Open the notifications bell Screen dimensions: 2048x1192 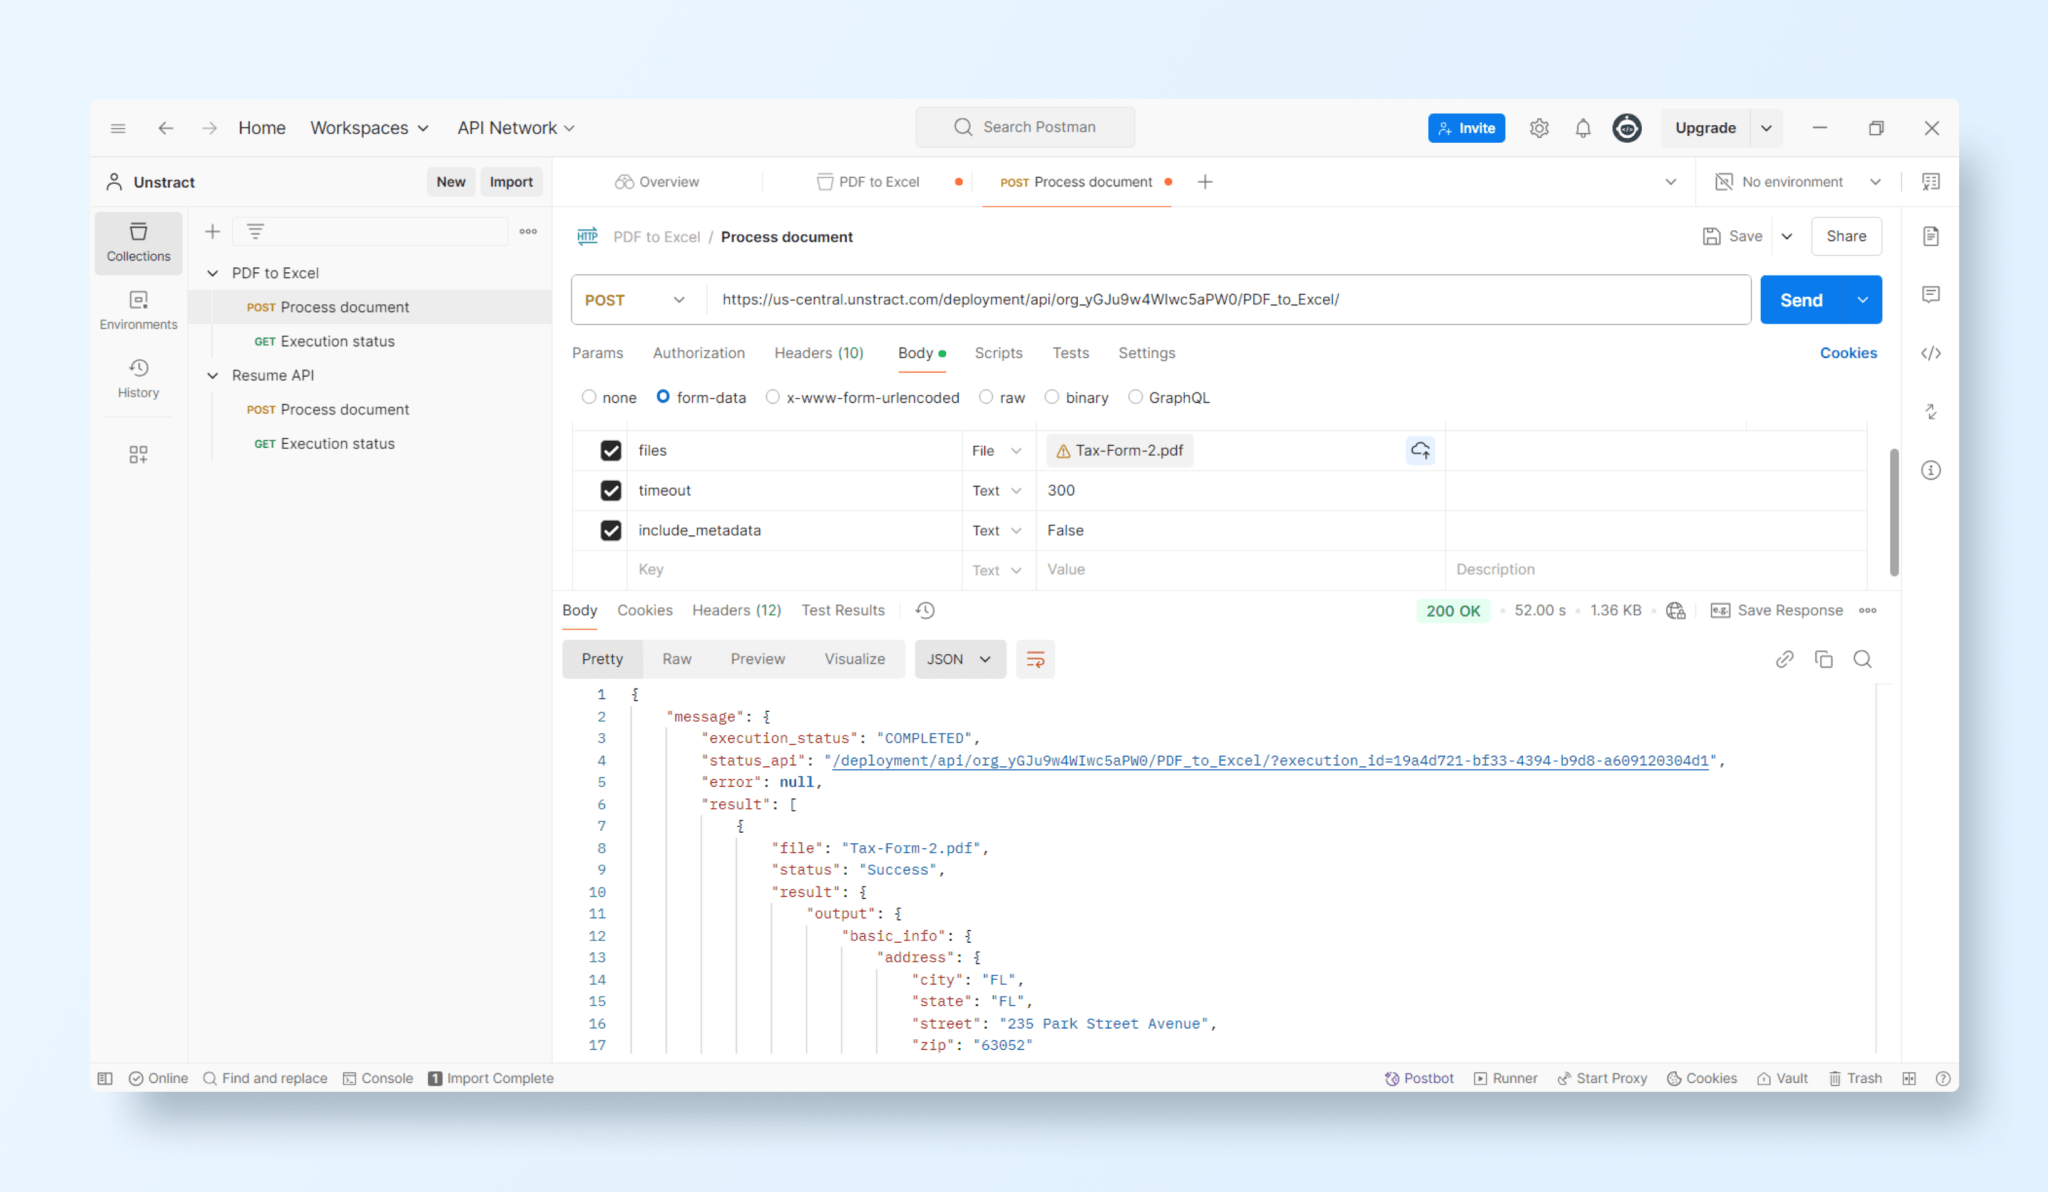pos(1582,128)
